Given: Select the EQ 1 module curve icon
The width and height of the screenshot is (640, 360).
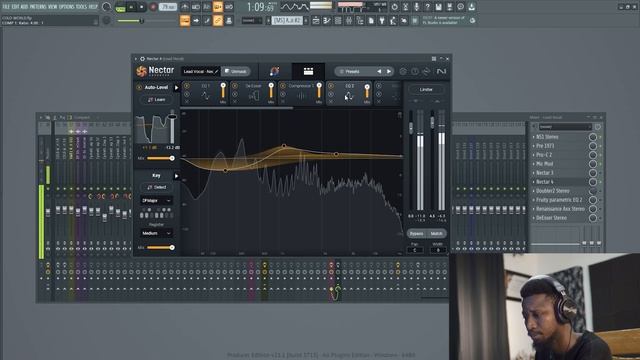Looking at the screenshot, I should click(x=205, y=96).
